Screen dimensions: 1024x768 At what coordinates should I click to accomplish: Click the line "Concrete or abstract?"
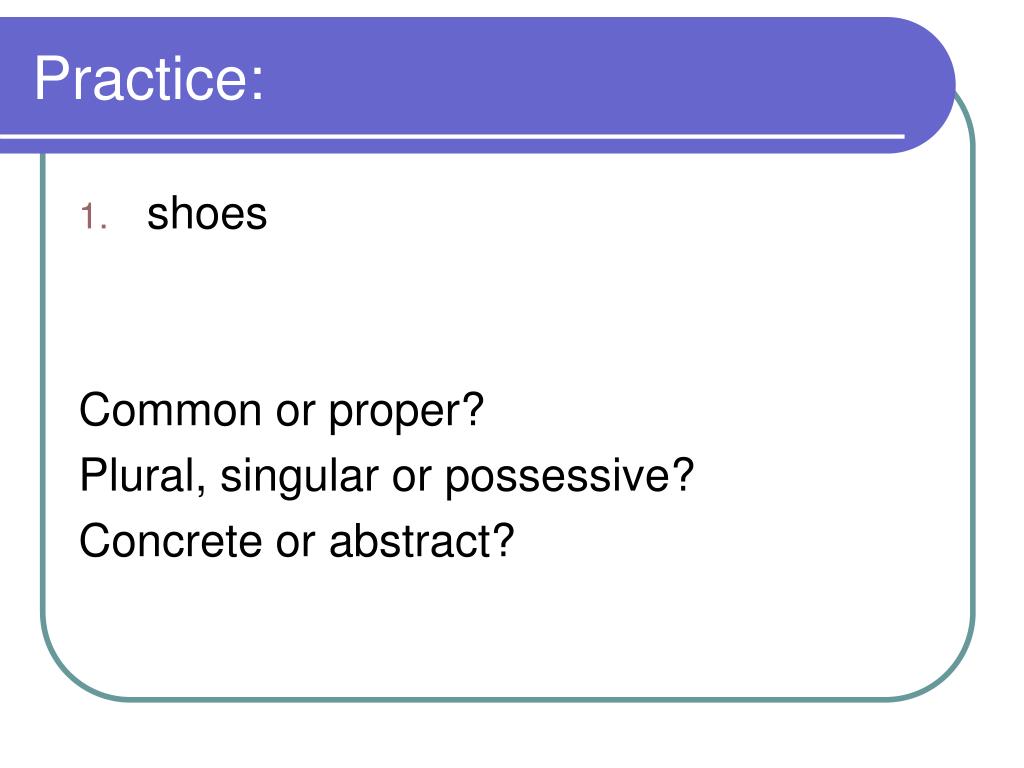click(297, 541)
